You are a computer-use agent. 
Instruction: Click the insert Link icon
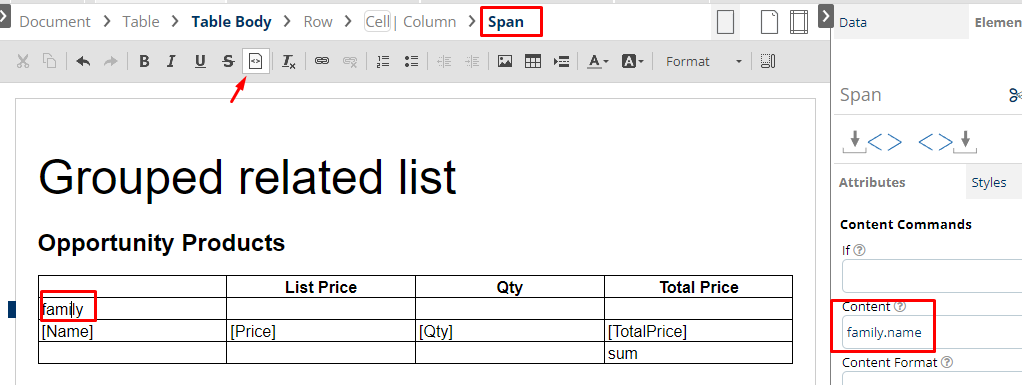click(322, 61)
